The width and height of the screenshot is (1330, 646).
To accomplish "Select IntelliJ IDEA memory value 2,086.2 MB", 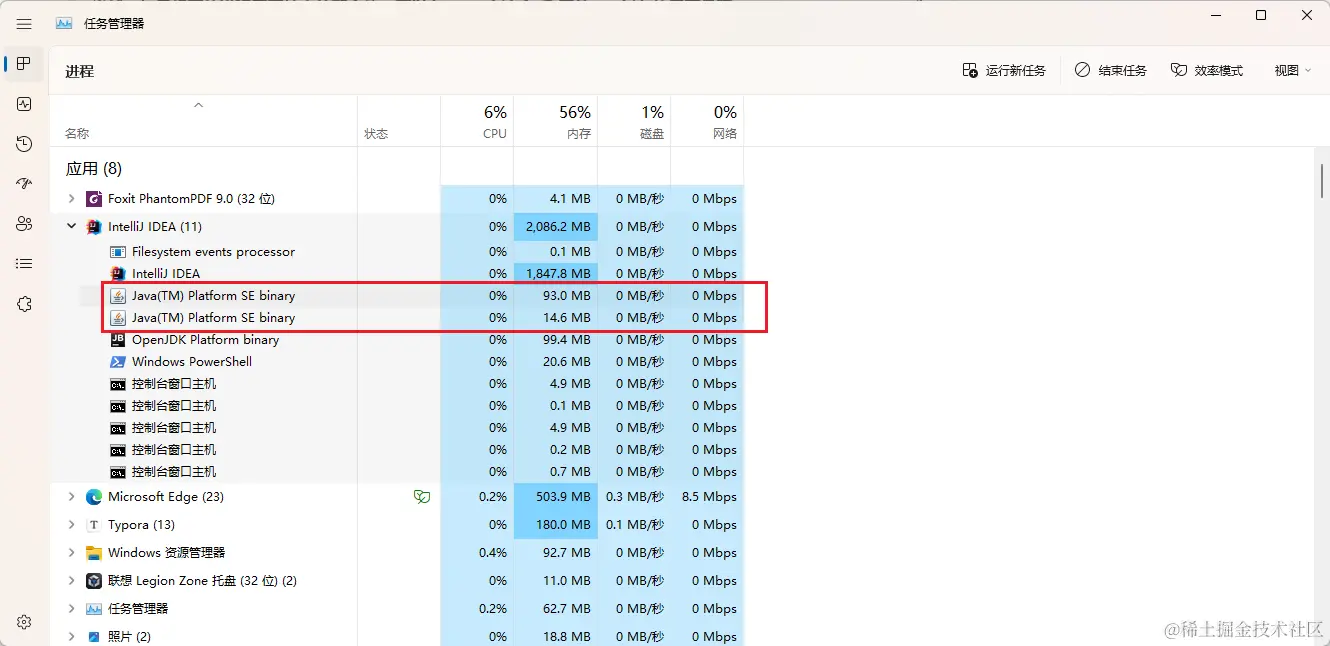I will [555, 227].
